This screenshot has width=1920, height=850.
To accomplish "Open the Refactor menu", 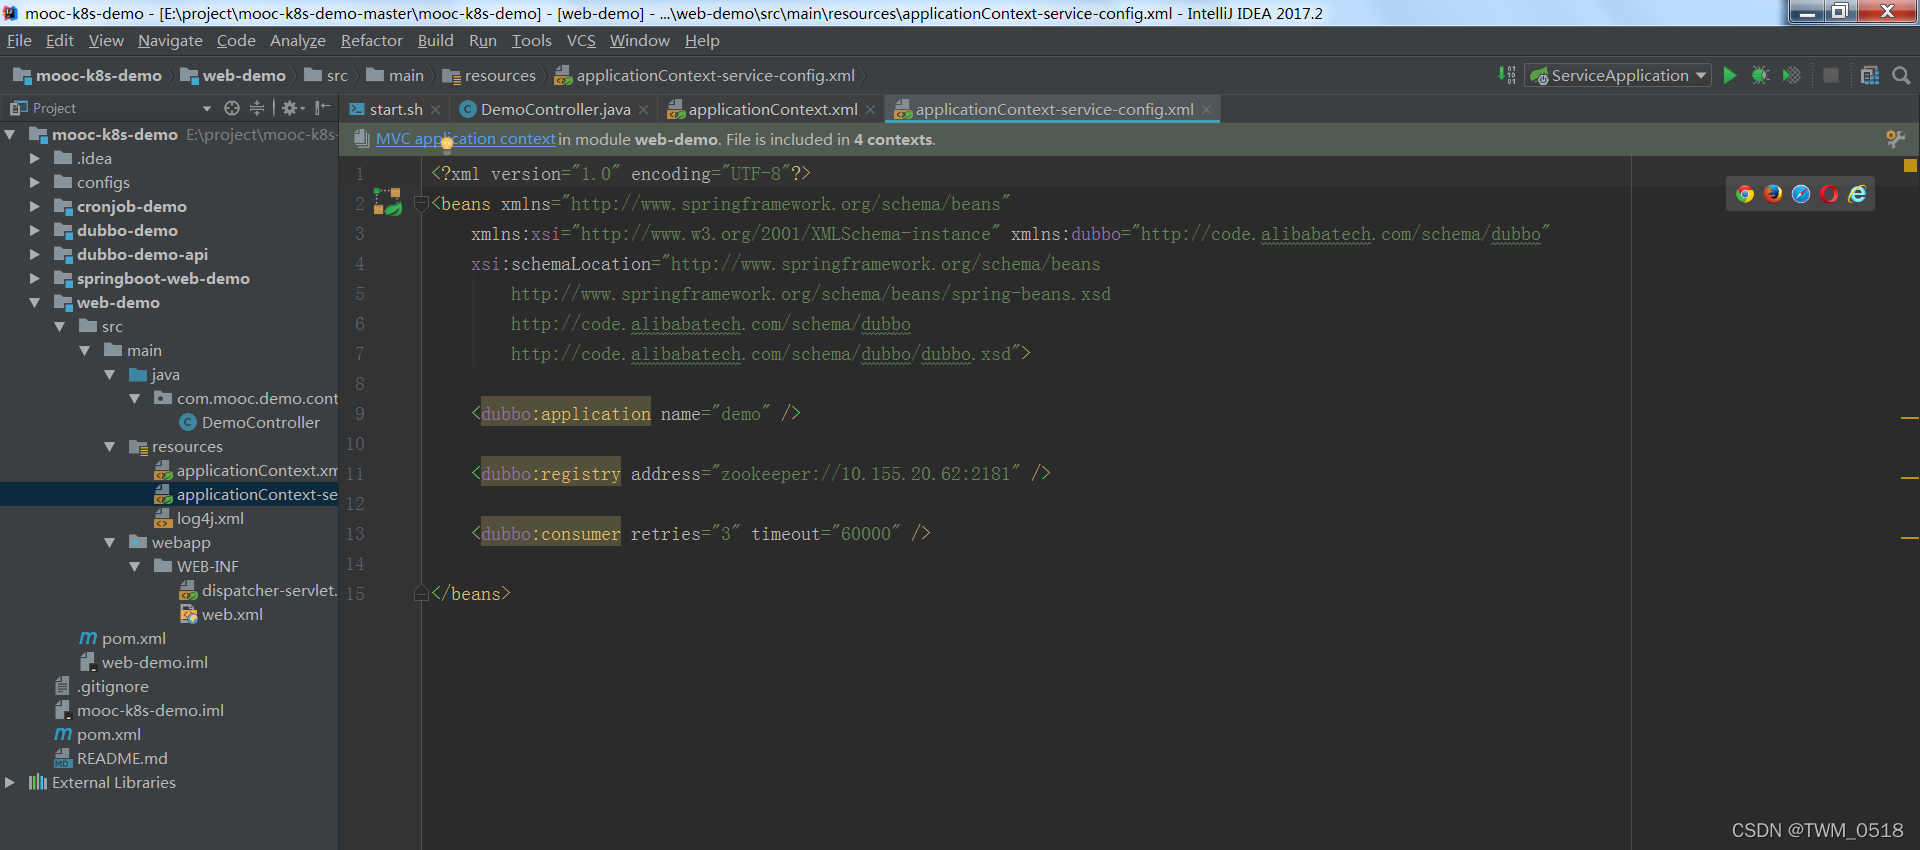I will click(371, 41).
